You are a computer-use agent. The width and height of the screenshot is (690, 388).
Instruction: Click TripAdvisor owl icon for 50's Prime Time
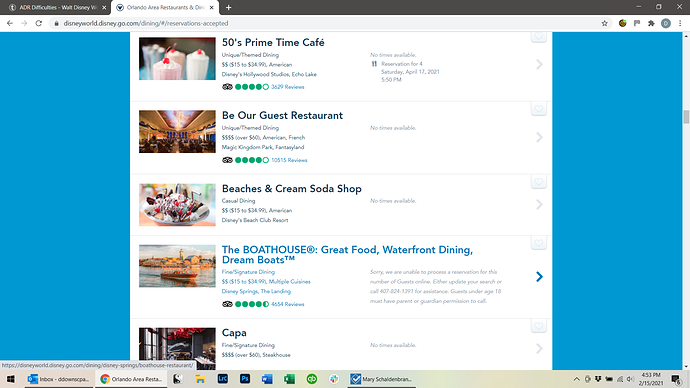pos(227,87)
